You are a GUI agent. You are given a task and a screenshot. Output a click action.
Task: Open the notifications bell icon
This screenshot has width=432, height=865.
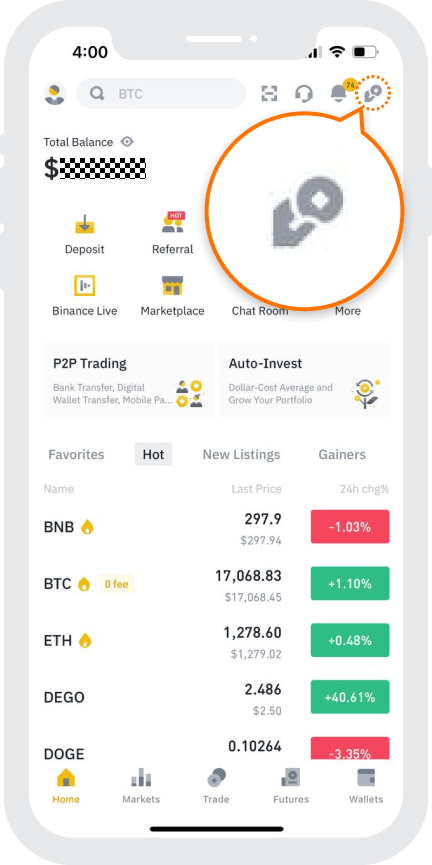pos(338,94)
